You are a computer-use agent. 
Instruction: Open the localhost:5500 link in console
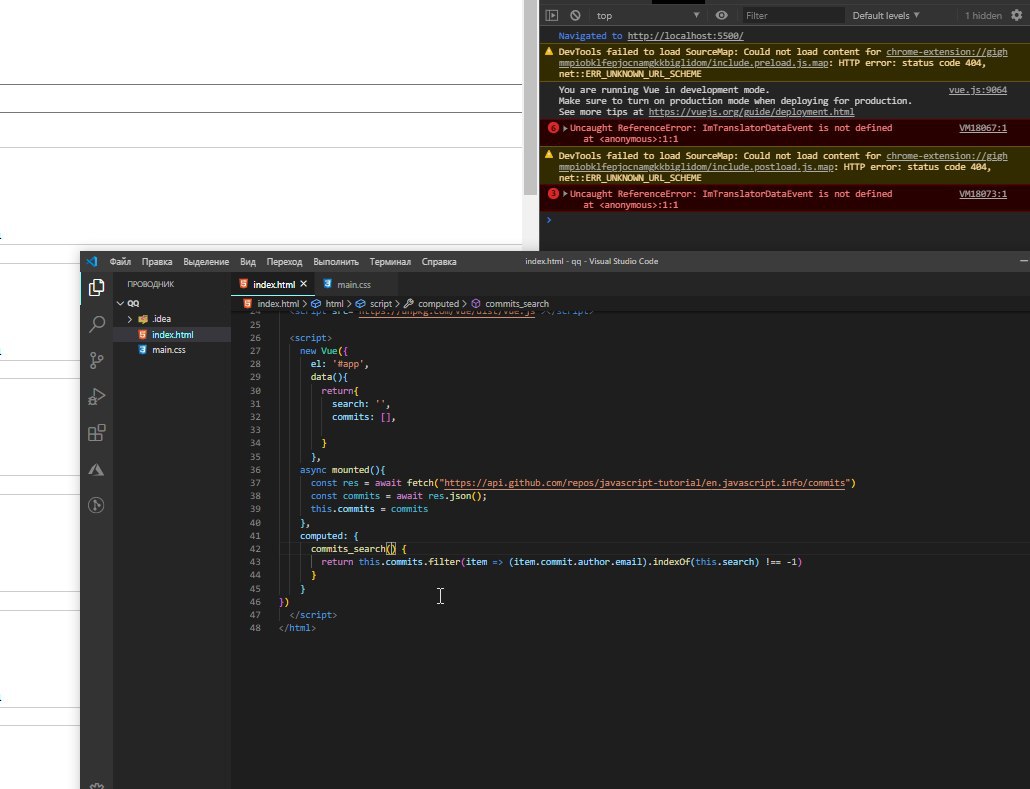pyautogui.click(x=685, y=36)
